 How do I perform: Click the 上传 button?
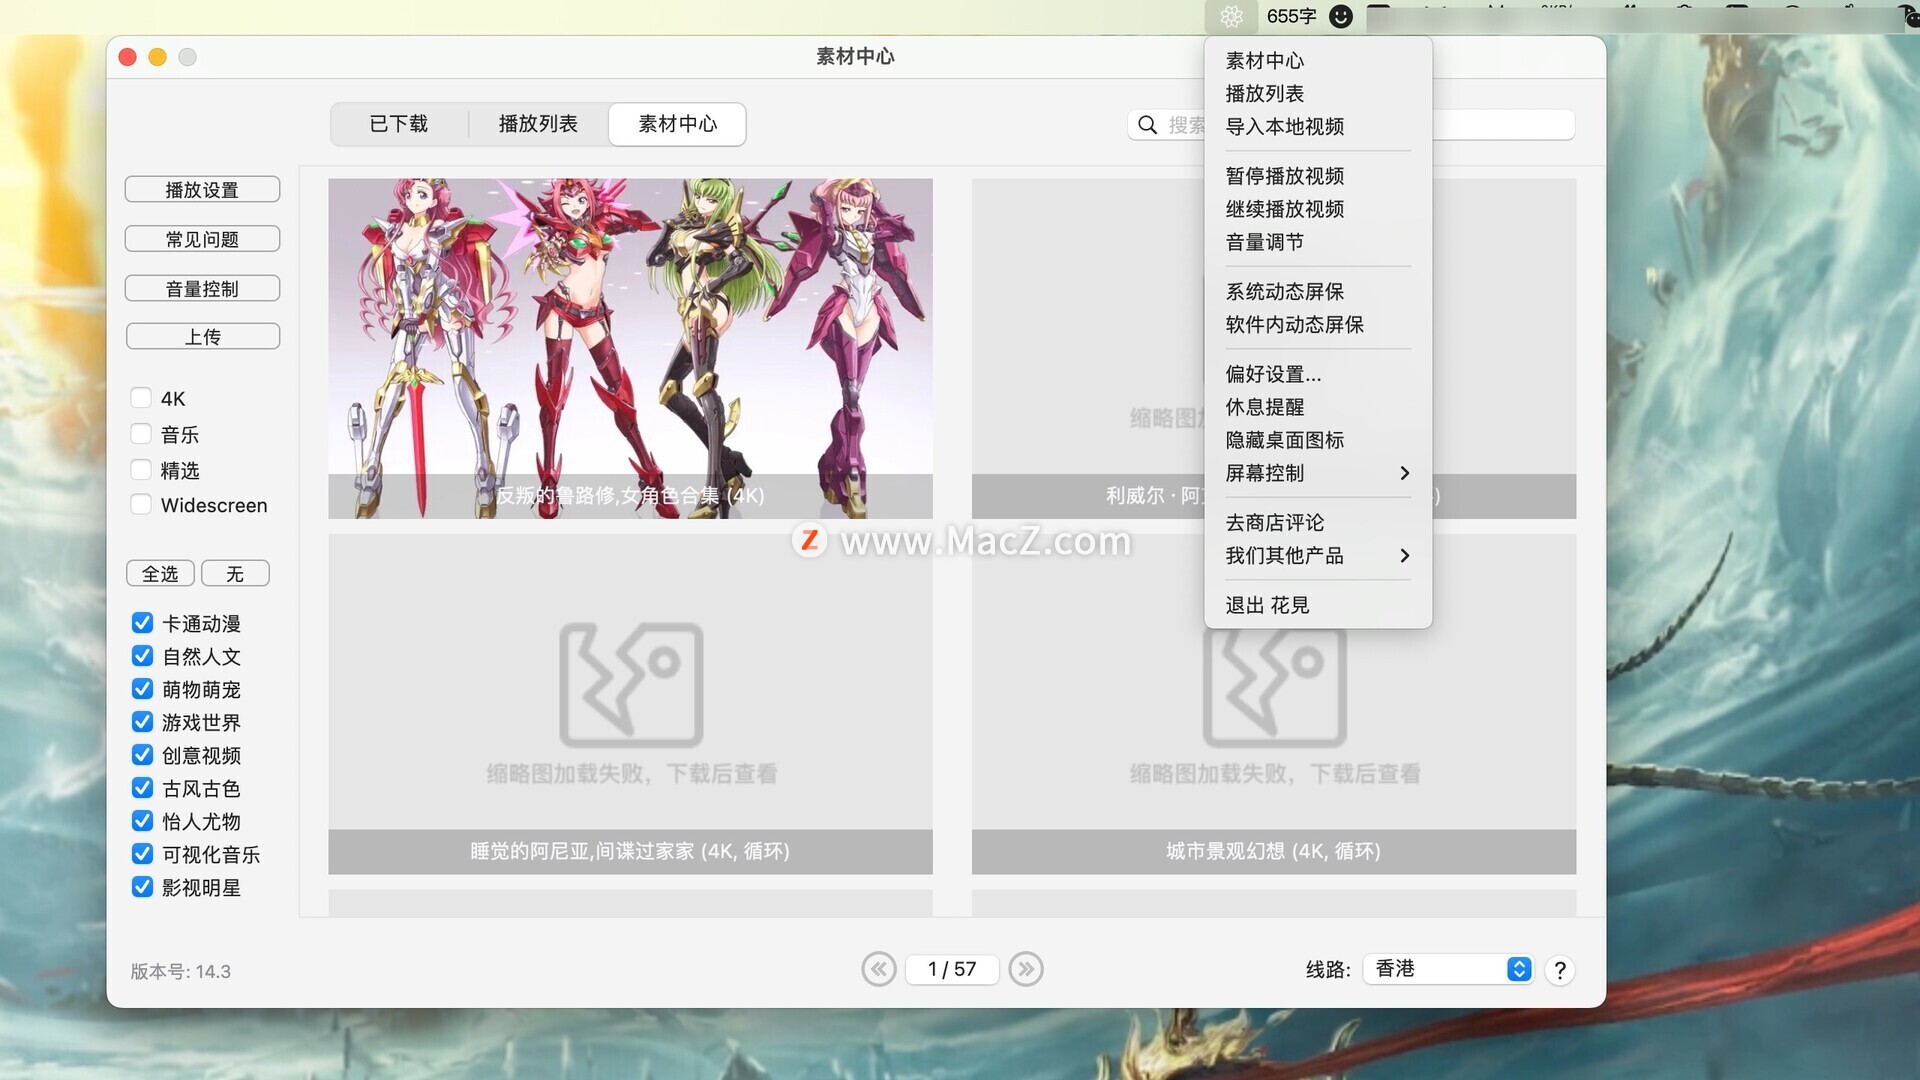point(202,337)
